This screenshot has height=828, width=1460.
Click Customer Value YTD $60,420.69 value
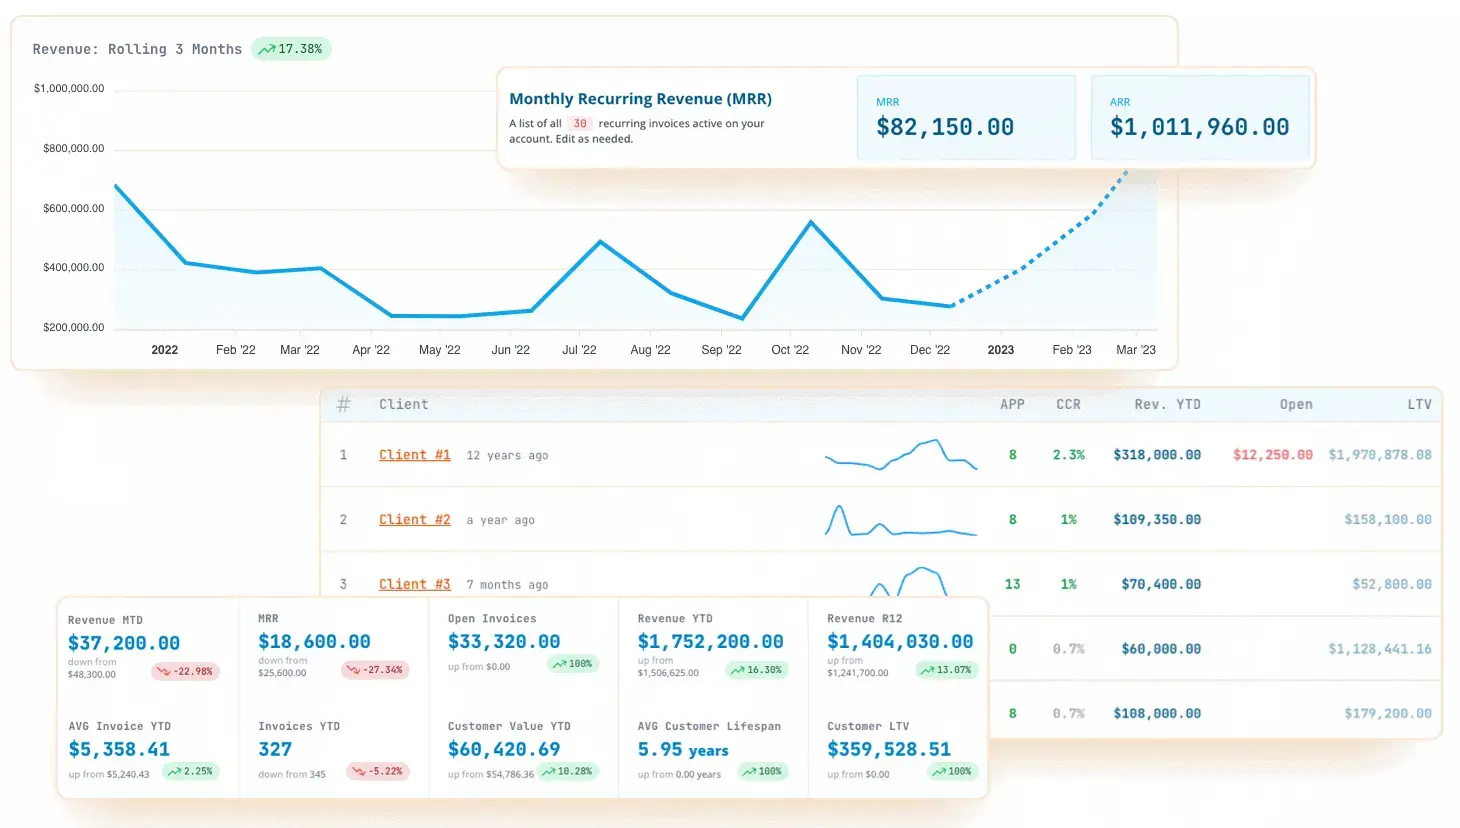(504, 750)
